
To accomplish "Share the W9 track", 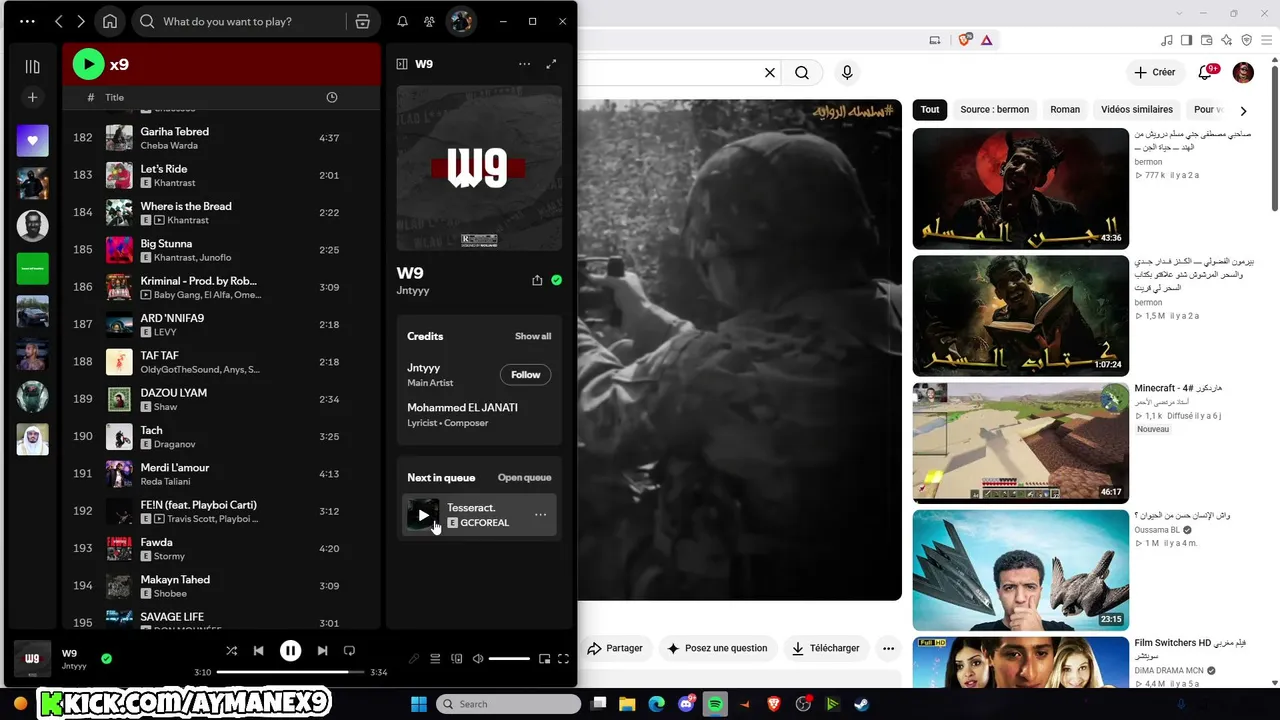I will pyautogui.click(x=537, y=280).
